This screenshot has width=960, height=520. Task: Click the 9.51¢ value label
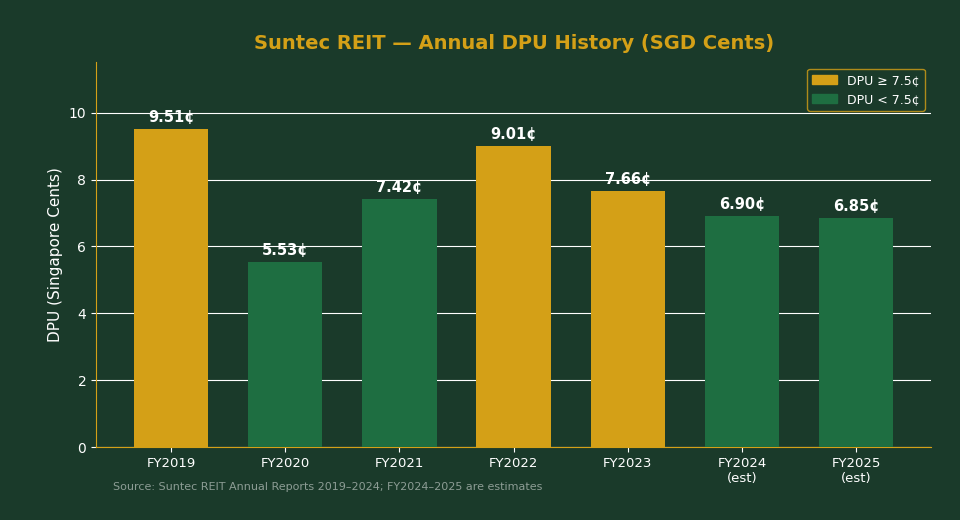coord(171,117)
